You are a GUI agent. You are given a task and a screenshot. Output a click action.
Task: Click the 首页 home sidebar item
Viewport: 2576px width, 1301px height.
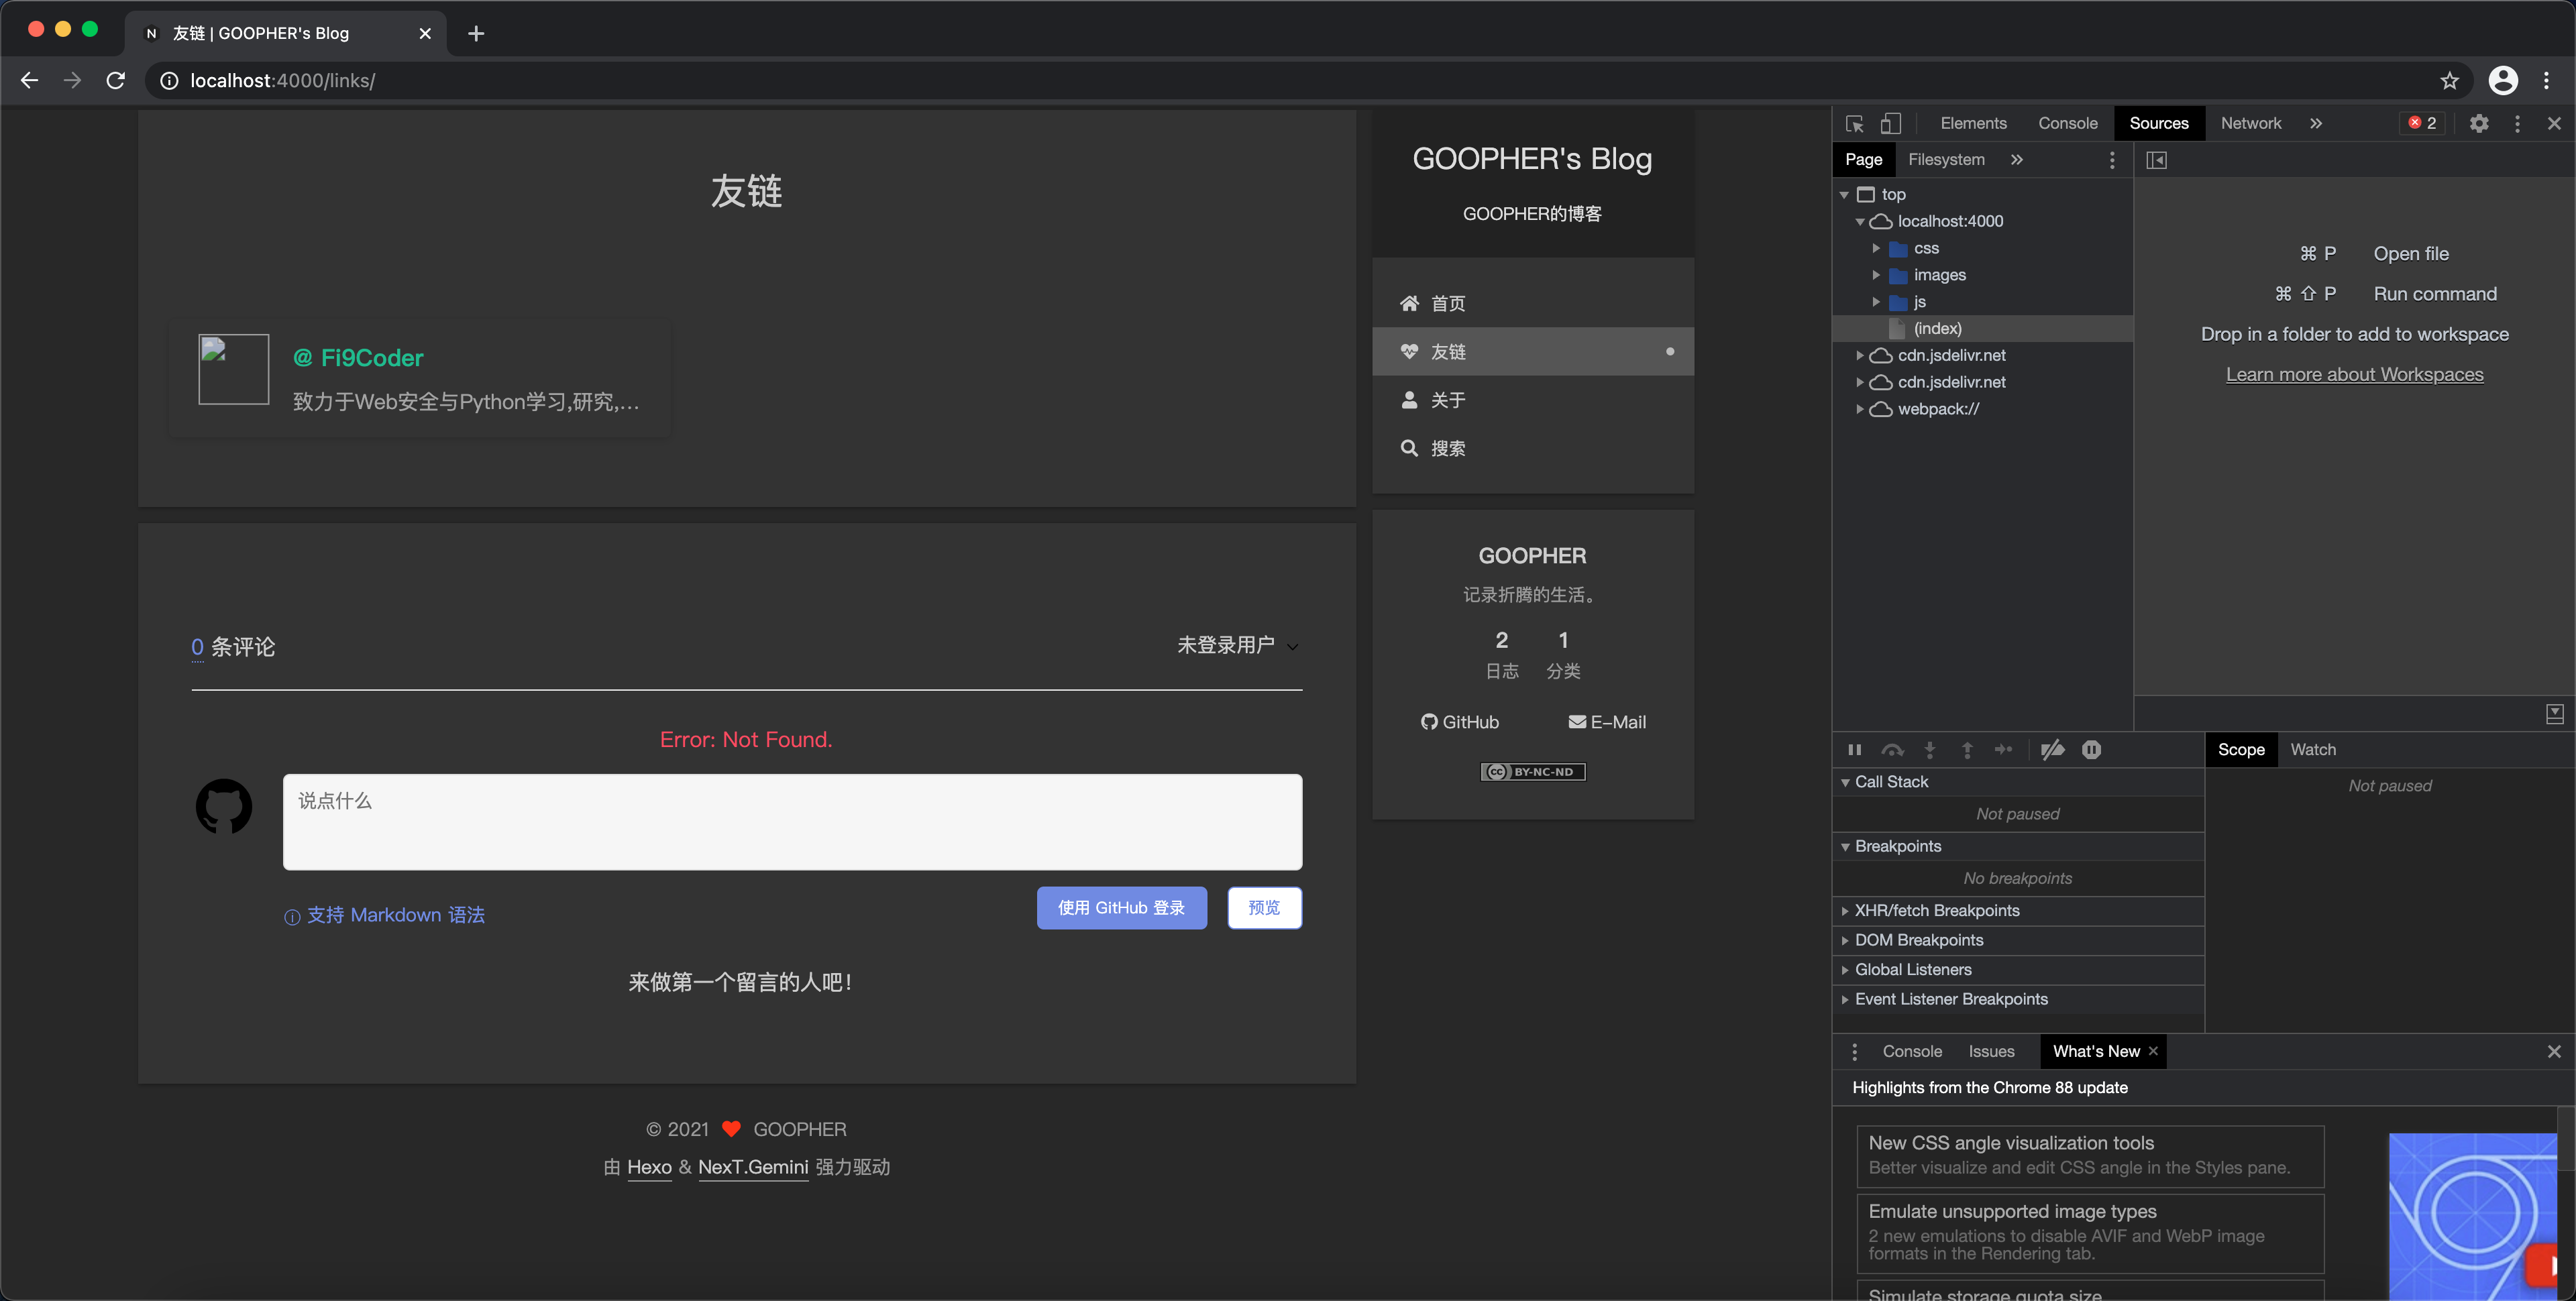click(x=1533, y=303)
